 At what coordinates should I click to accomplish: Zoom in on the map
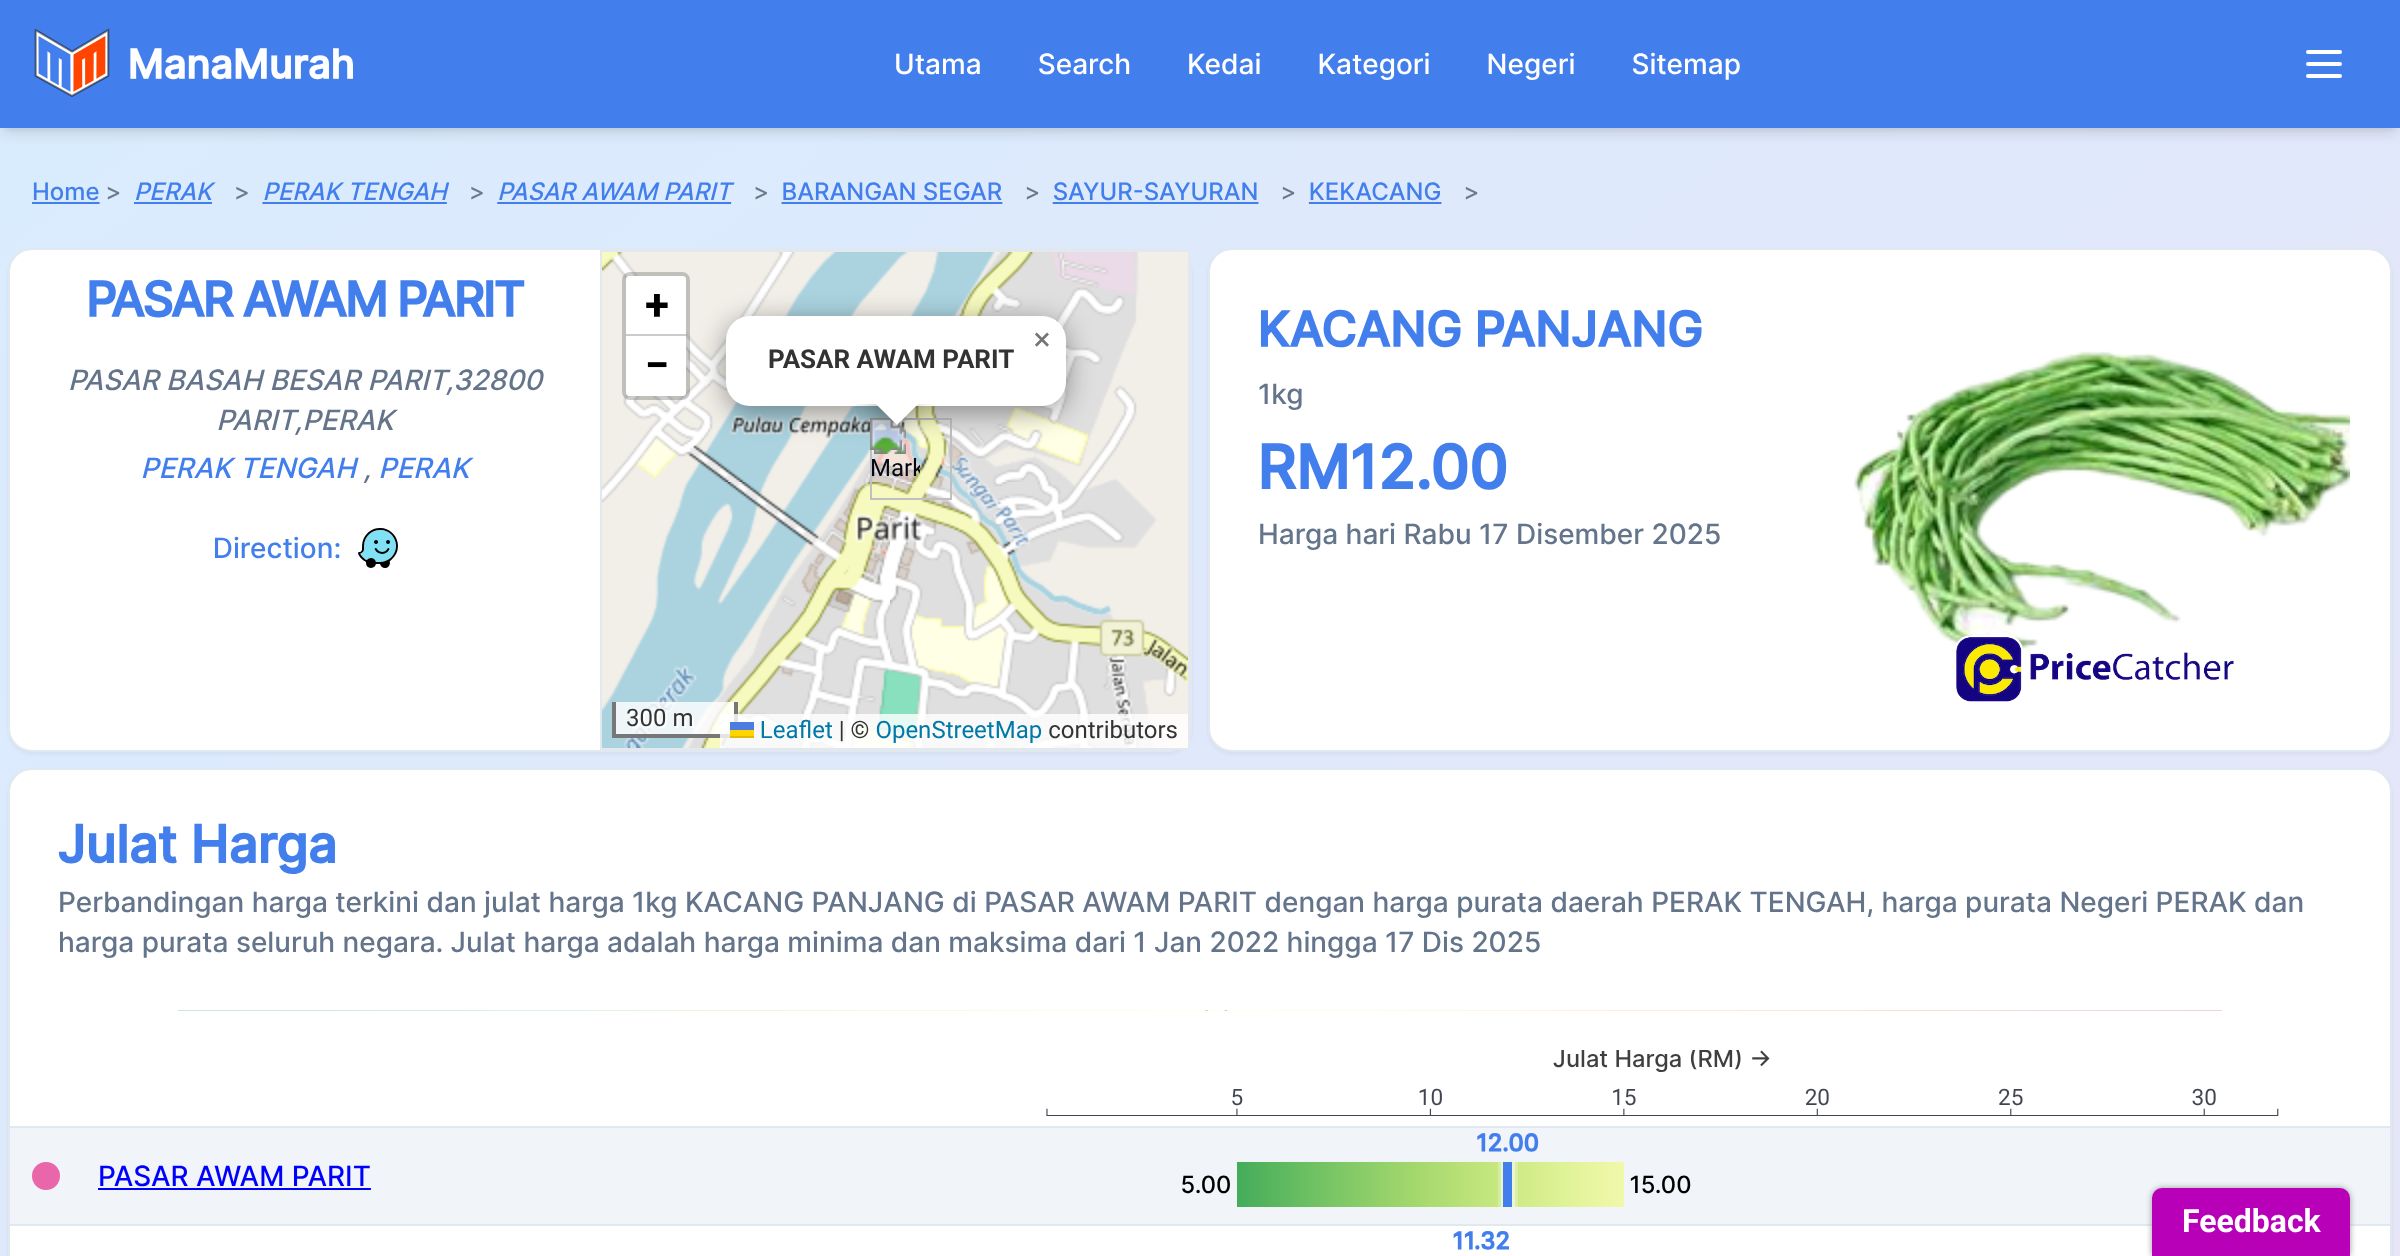[x=656, y=305]
